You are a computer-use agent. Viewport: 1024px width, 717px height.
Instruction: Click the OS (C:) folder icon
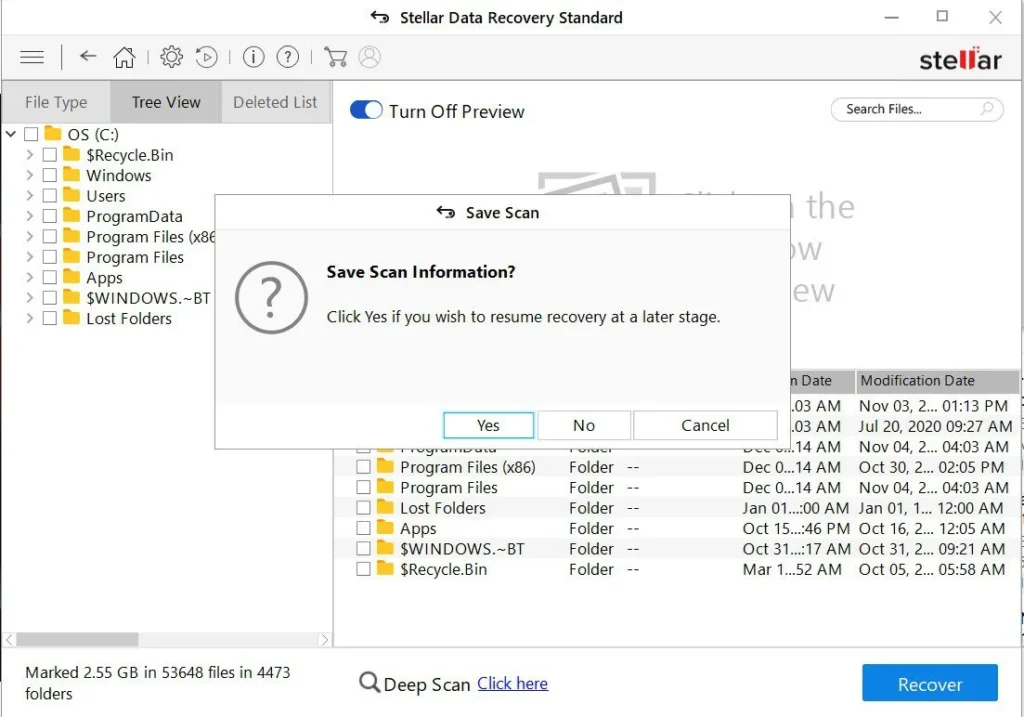(53, 134)
